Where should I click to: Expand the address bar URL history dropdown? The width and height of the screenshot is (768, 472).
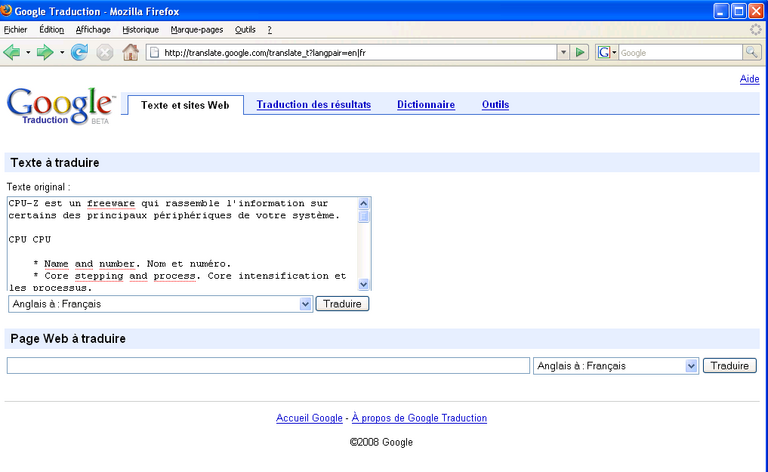[563, 52]
